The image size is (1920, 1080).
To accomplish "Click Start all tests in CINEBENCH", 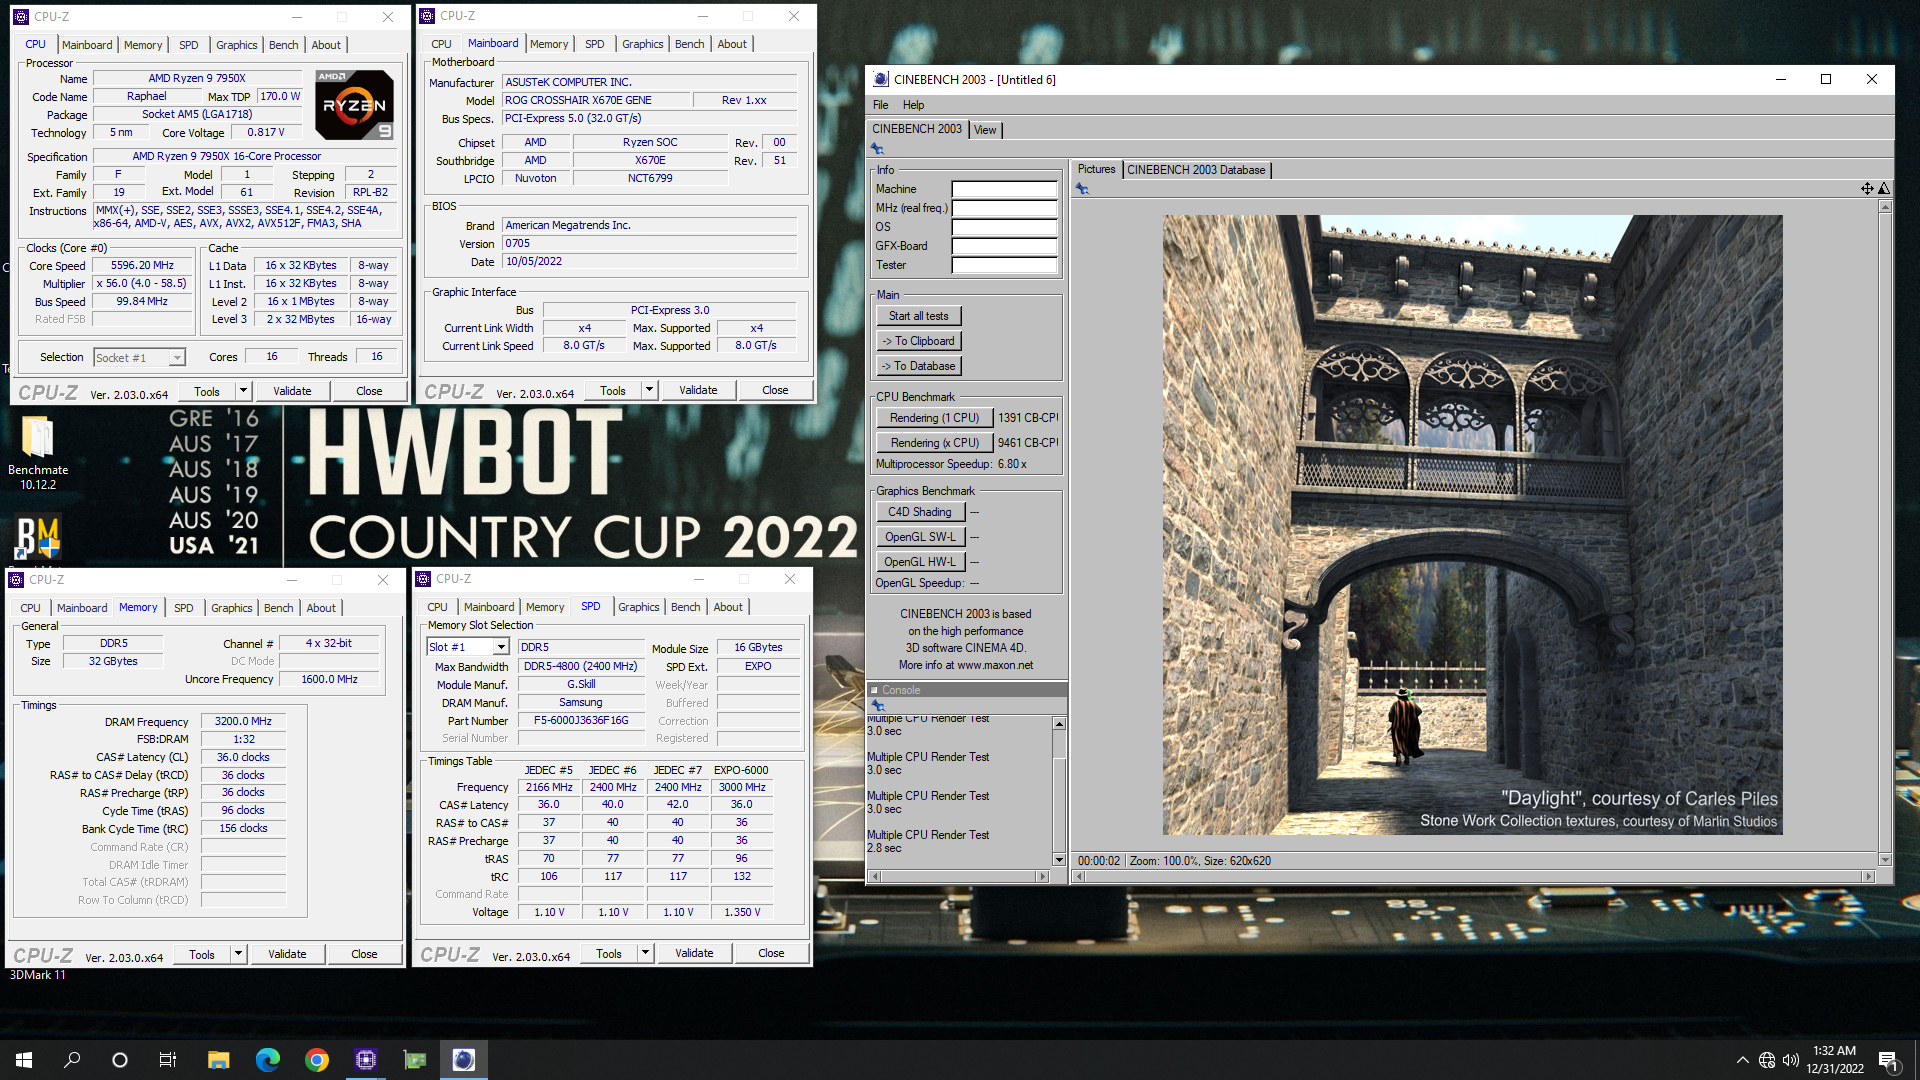I will 919,316.
